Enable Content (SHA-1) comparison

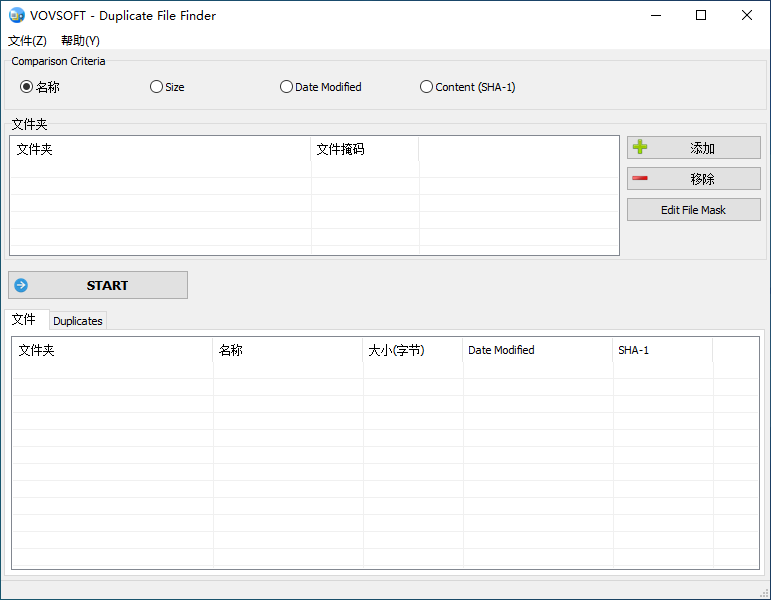(427, 87)
